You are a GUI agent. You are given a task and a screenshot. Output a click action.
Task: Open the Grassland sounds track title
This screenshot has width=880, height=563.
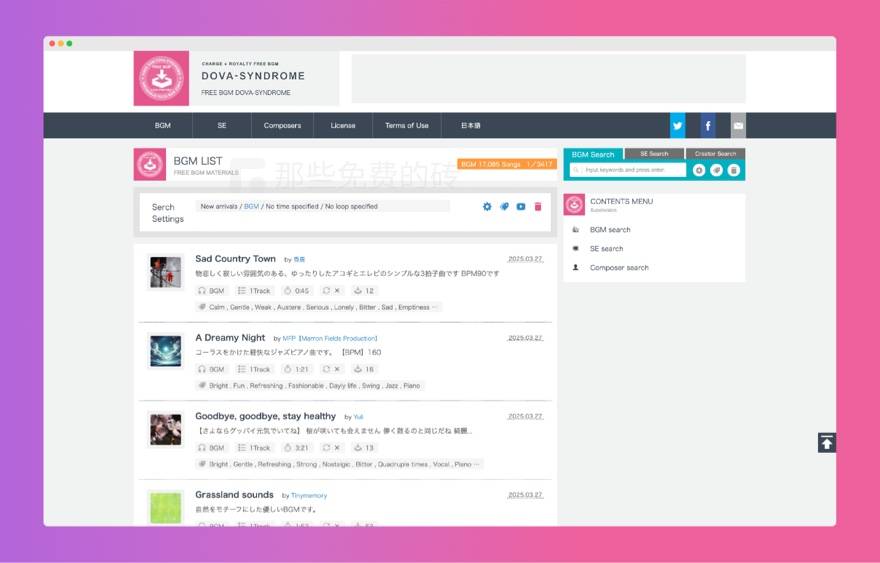pyautogui.click(x=234, y=495)
